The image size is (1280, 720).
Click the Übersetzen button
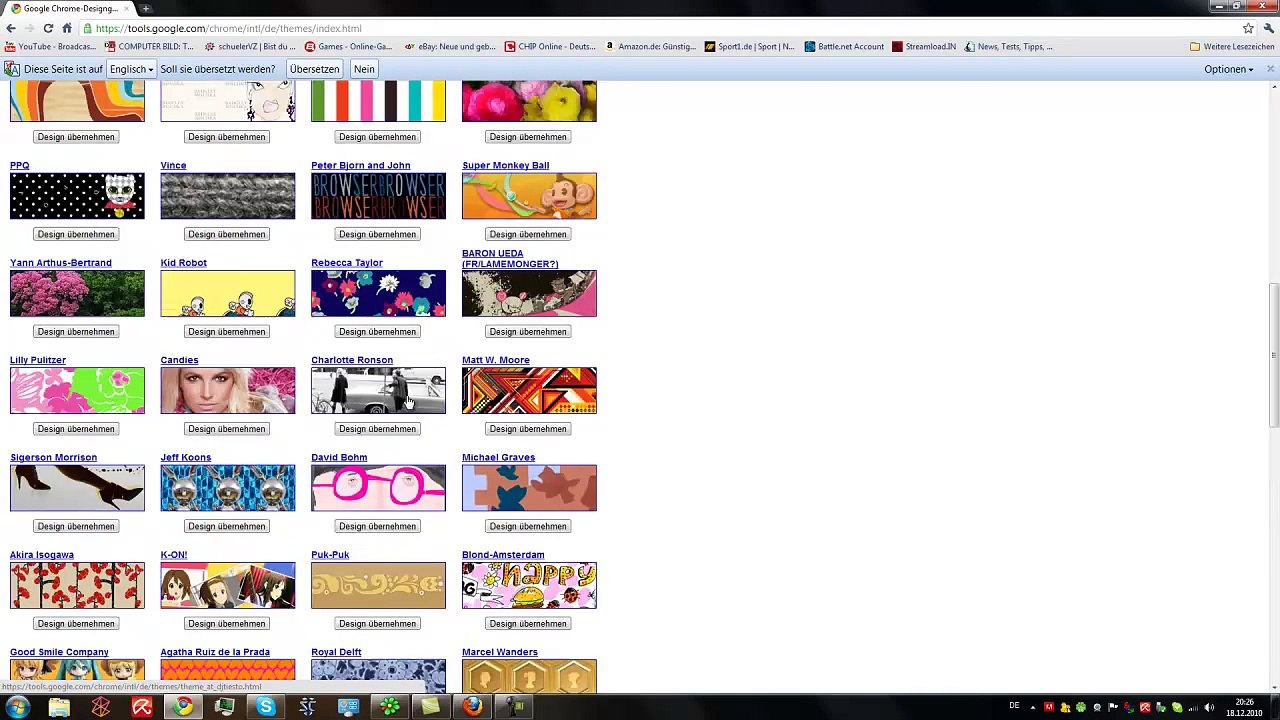pyautogui.click(x=314, y=69)
